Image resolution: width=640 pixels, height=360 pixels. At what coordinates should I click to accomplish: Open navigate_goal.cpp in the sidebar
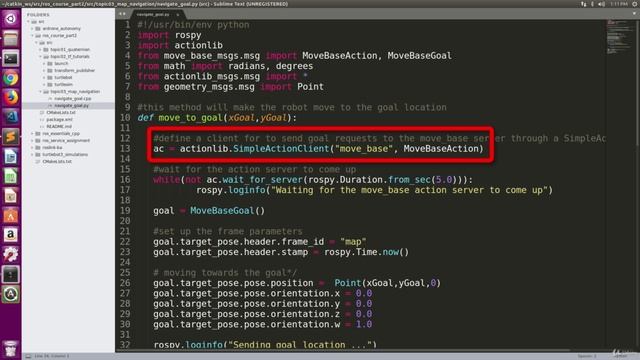73,98
